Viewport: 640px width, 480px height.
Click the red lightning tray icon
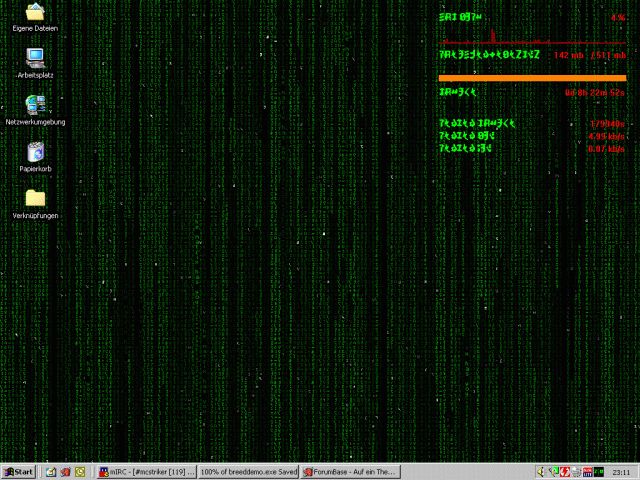(x=565, y=472)
